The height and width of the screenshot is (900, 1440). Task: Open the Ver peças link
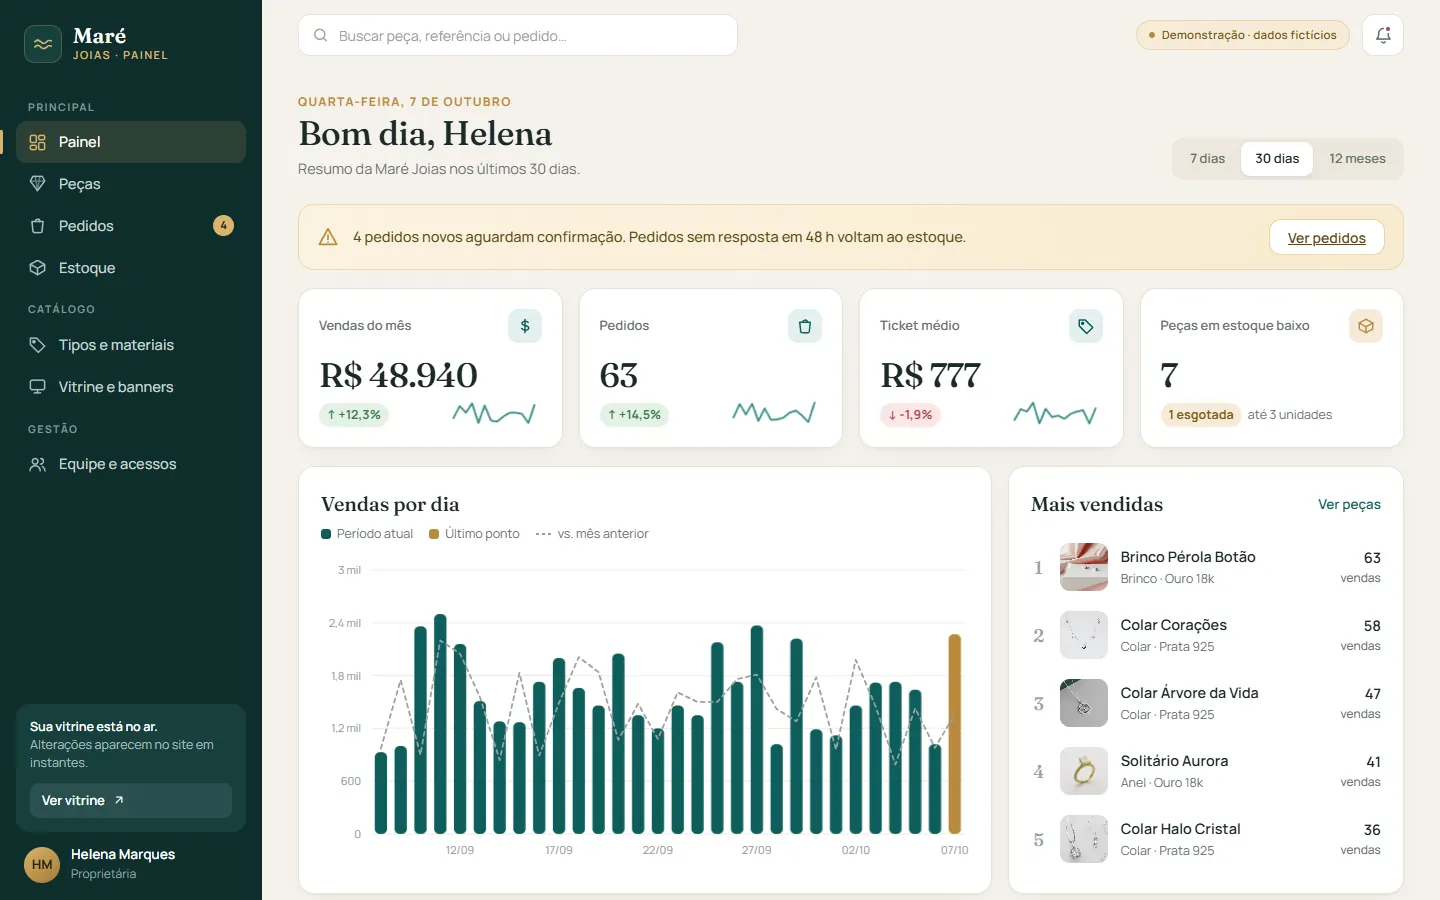click(1349, 505)
